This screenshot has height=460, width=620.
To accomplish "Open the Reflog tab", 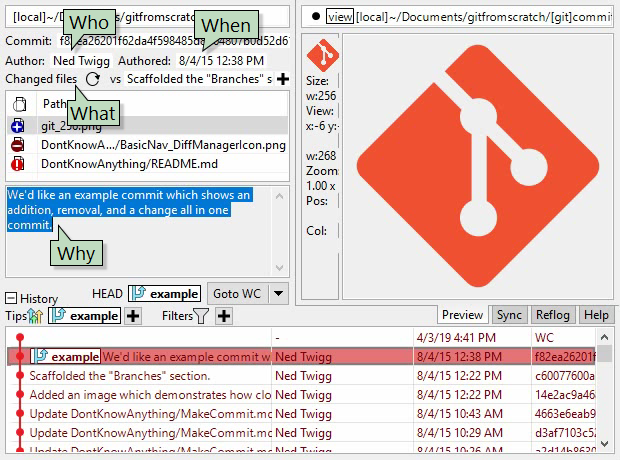I will (x=553, y=315).
